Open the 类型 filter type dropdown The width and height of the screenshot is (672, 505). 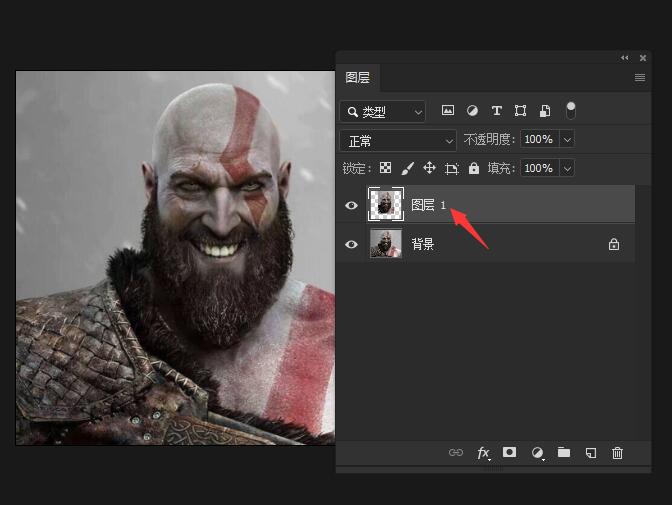383,112
